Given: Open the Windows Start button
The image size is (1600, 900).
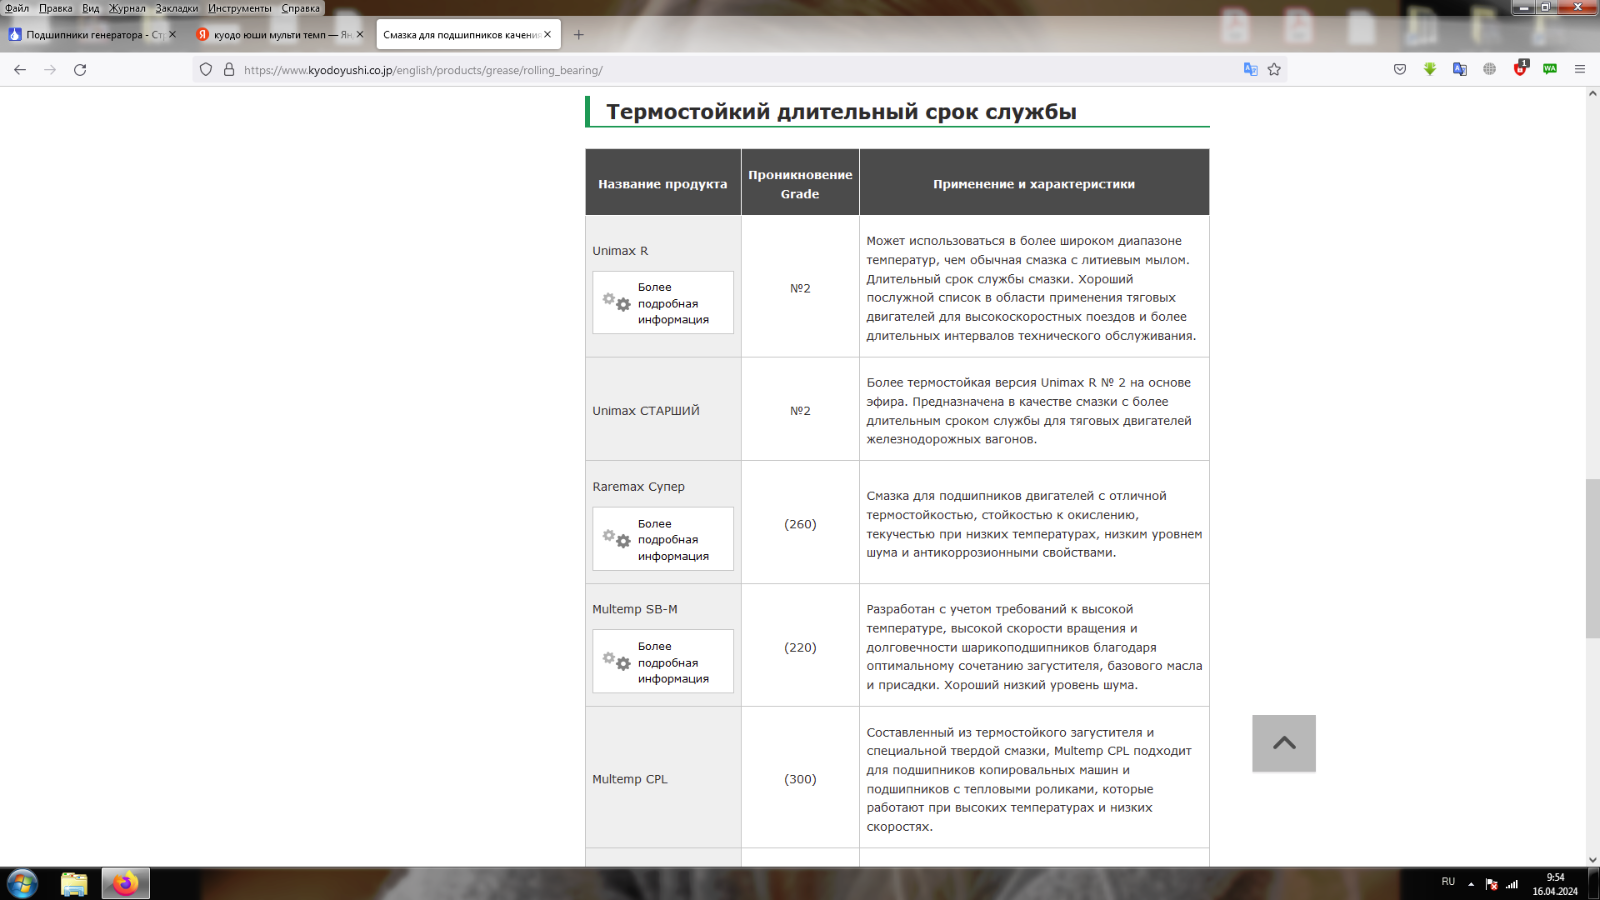Looking at the screenshot, I should point(22,884).
